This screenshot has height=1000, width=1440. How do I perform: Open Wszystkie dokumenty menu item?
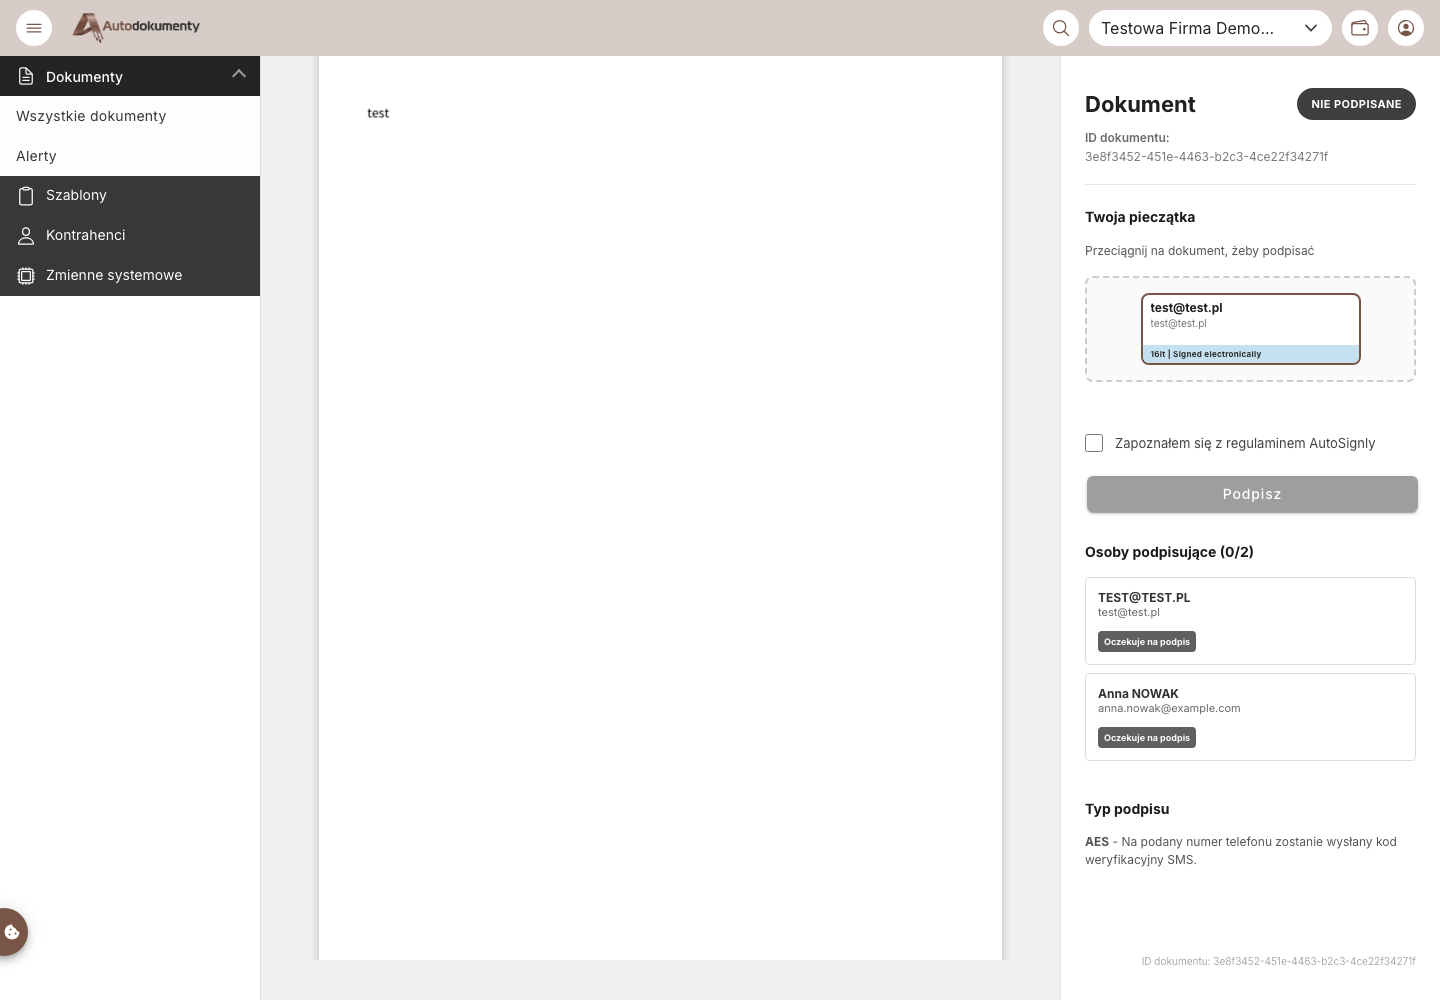click(x=130, y=116)
